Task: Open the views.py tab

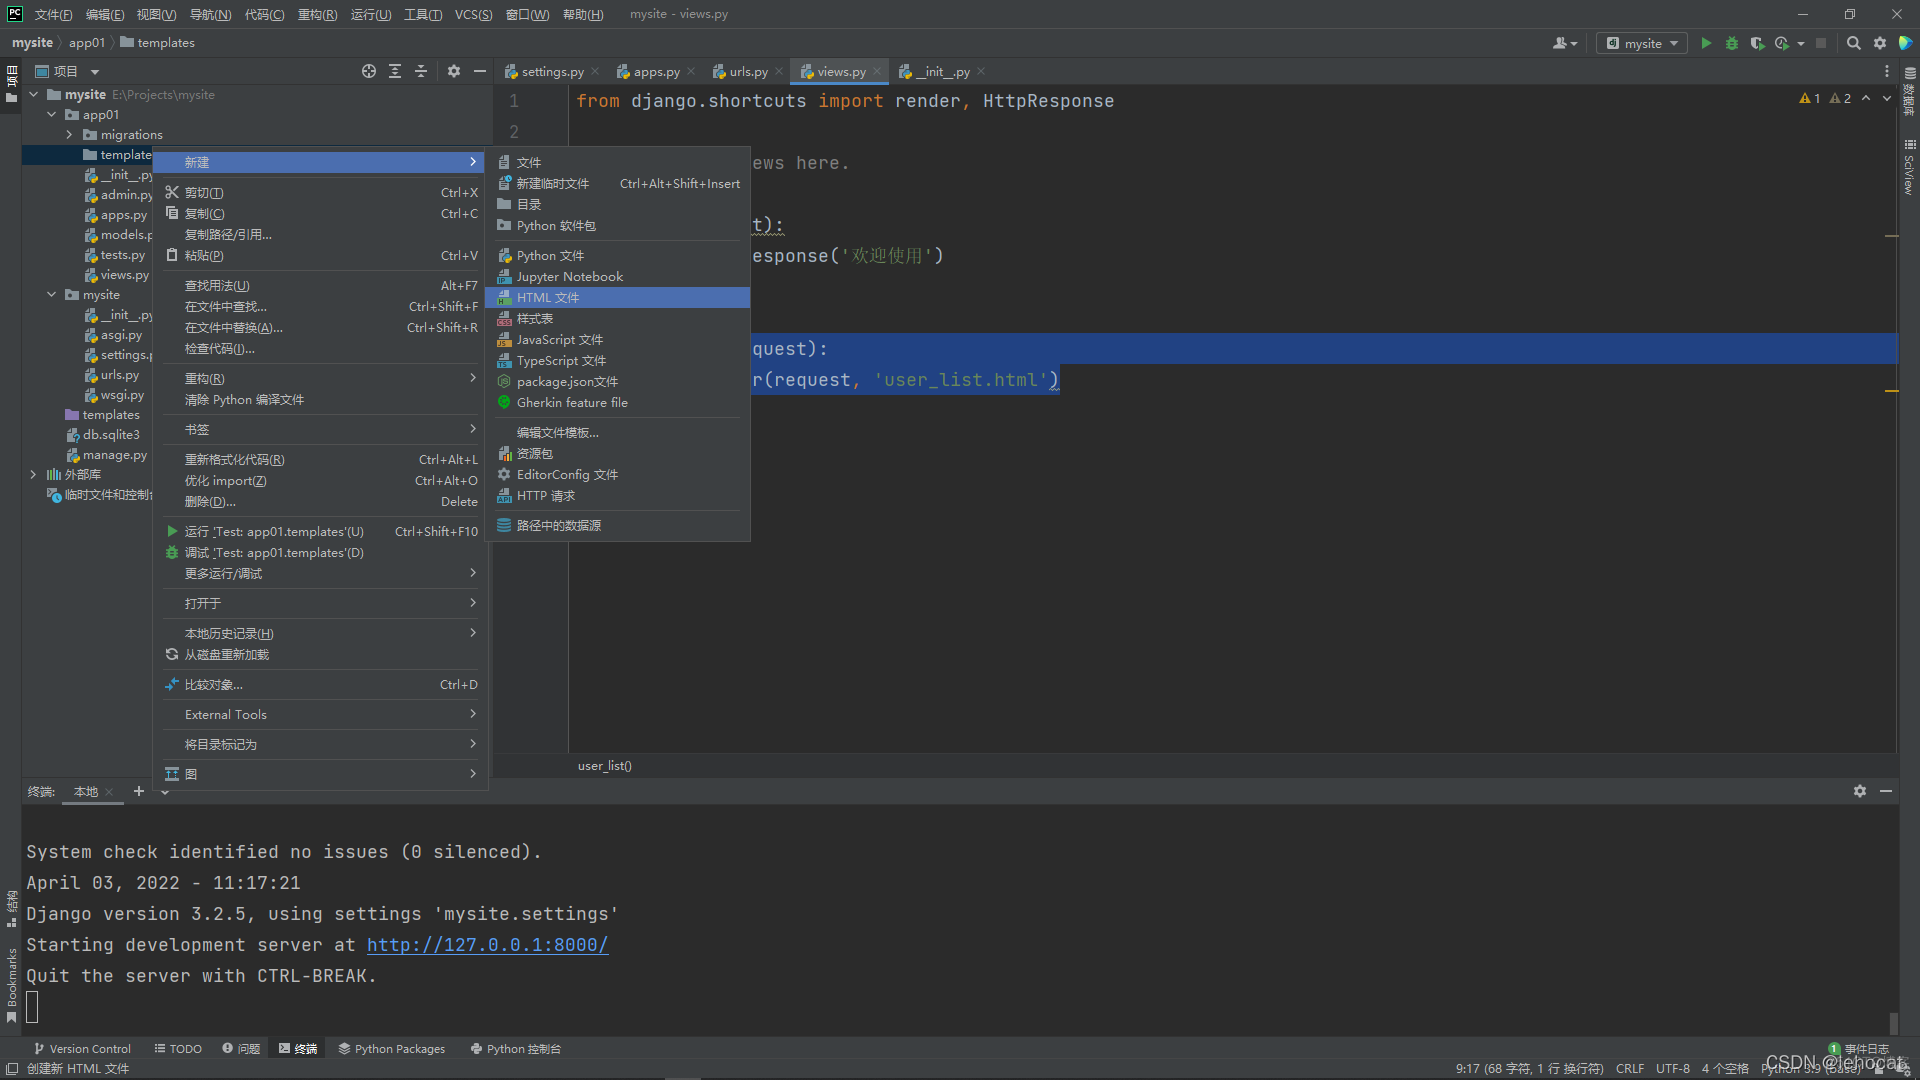Action: click(836, 71)
